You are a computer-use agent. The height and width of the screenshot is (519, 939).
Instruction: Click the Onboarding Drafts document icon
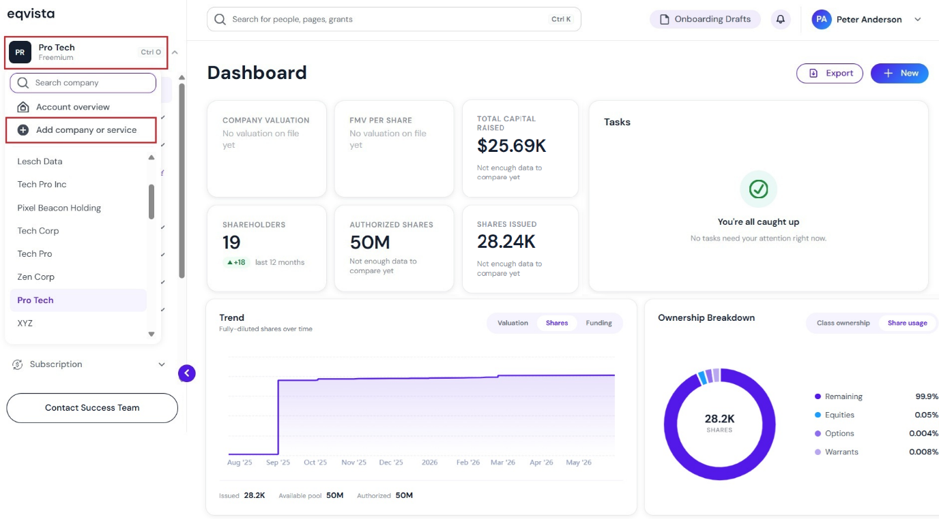click(664, 19)
